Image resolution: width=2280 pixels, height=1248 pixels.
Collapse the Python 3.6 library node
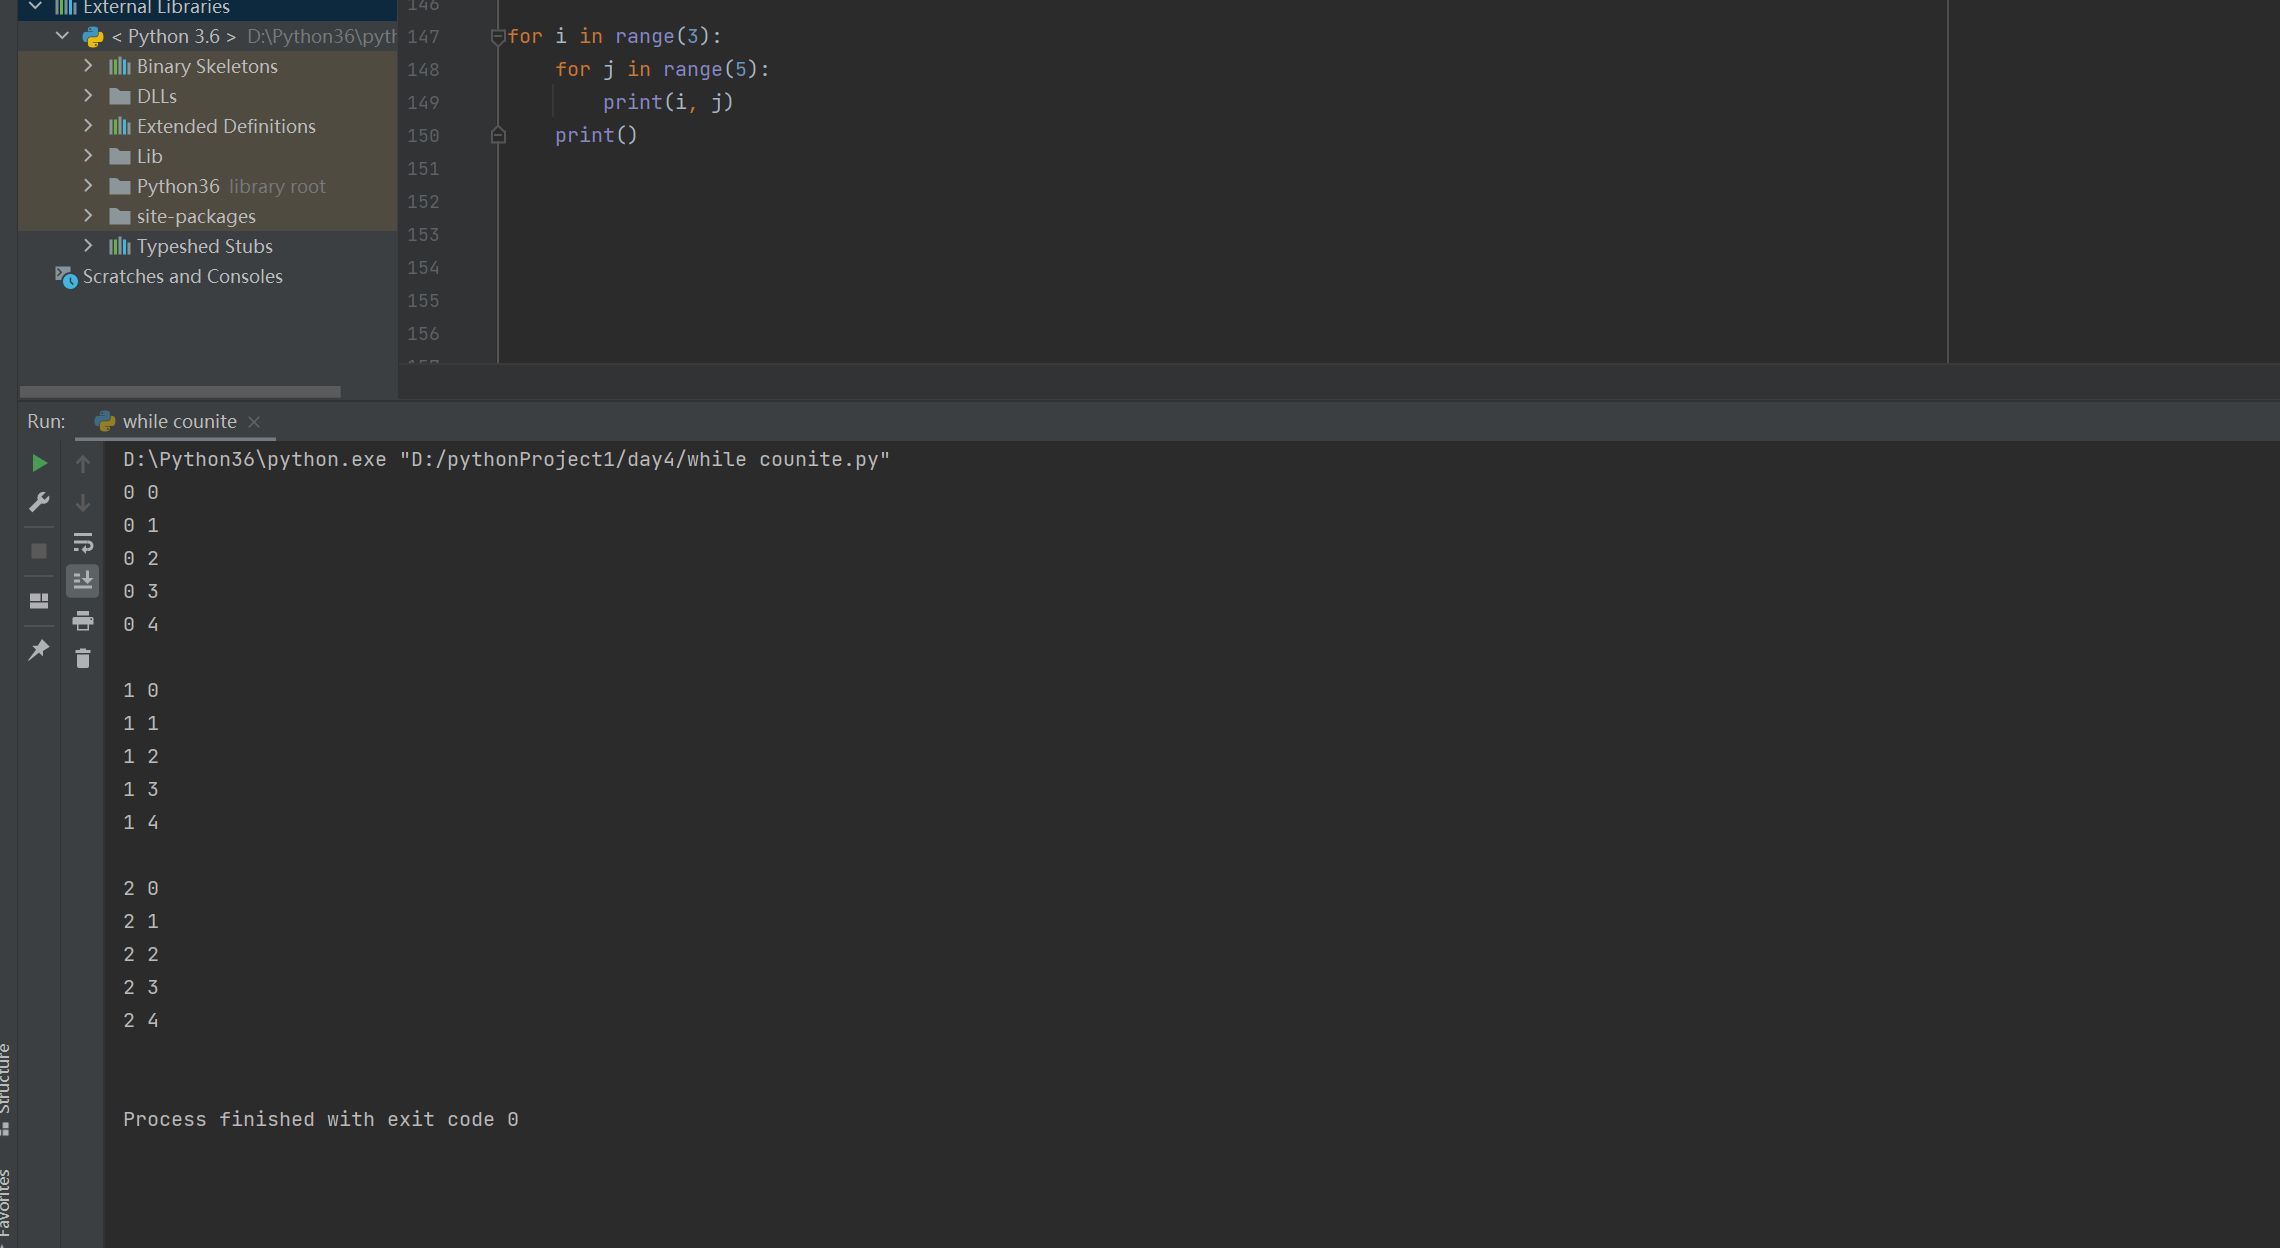(62, 36)
